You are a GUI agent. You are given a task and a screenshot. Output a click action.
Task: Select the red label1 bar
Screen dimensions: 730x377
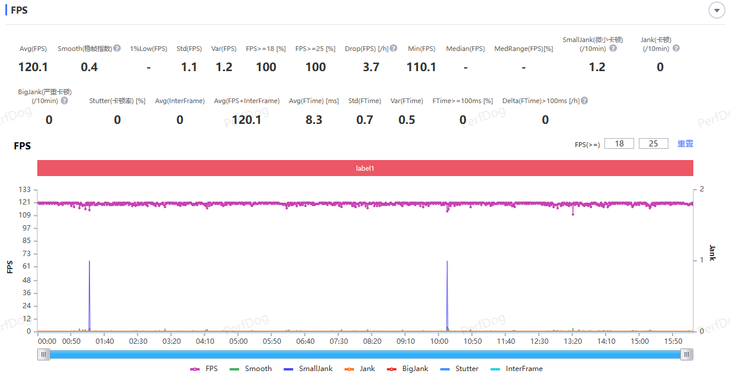point(365,168)
